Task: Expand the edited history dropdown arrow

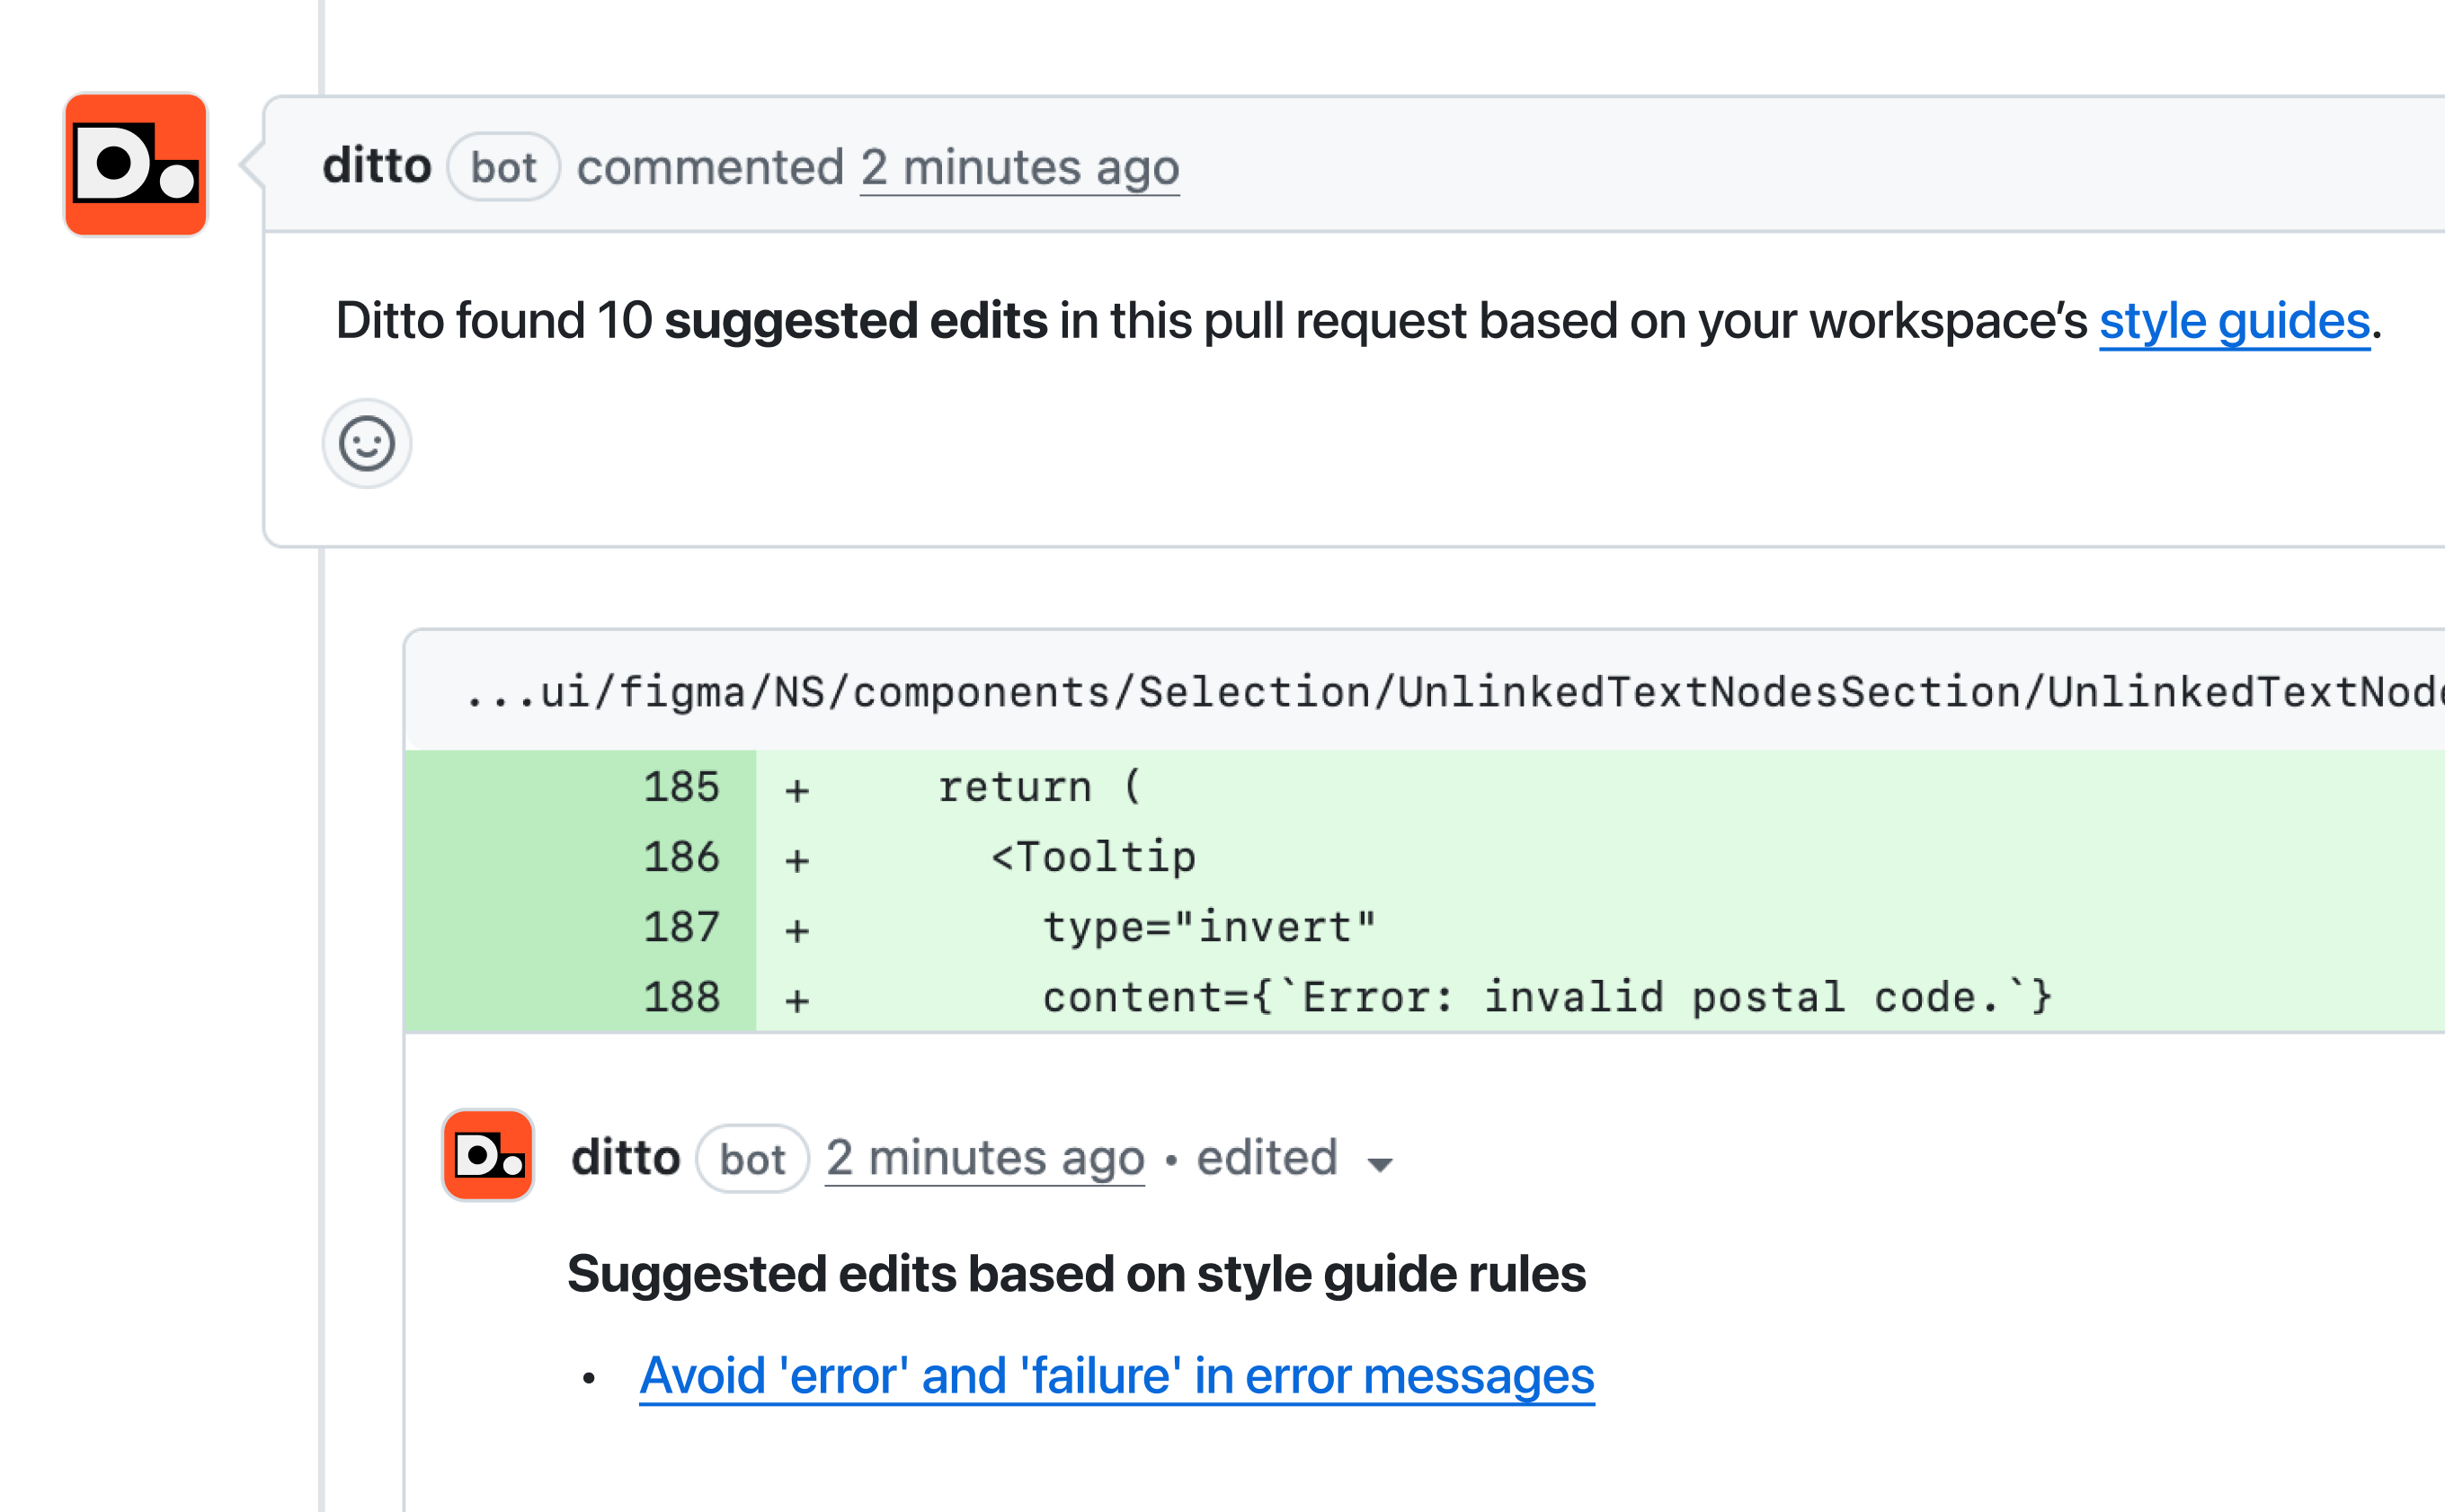Action: [x=1380, y=1163]
